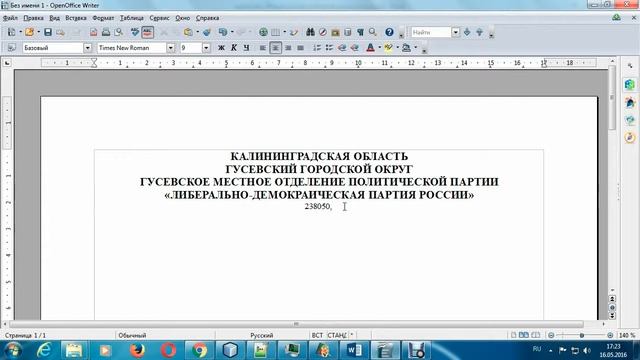Viewport: 640px width, 360px height.
Task: Open the Файл menu
Action: point(10,18)
